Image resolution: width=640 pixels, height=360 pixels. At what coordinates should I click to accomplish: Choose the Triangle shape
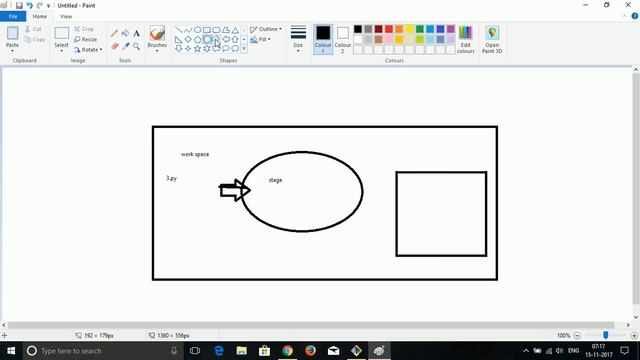click(235, 30)
